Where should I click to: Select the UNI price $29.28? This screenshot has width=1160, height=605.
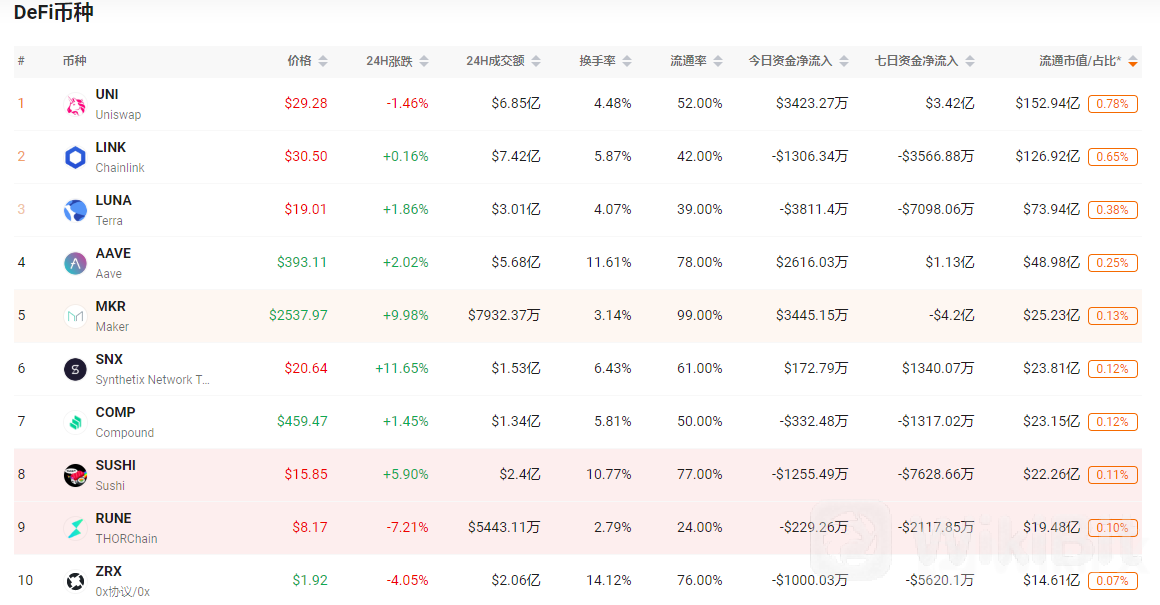pos(306,104)
